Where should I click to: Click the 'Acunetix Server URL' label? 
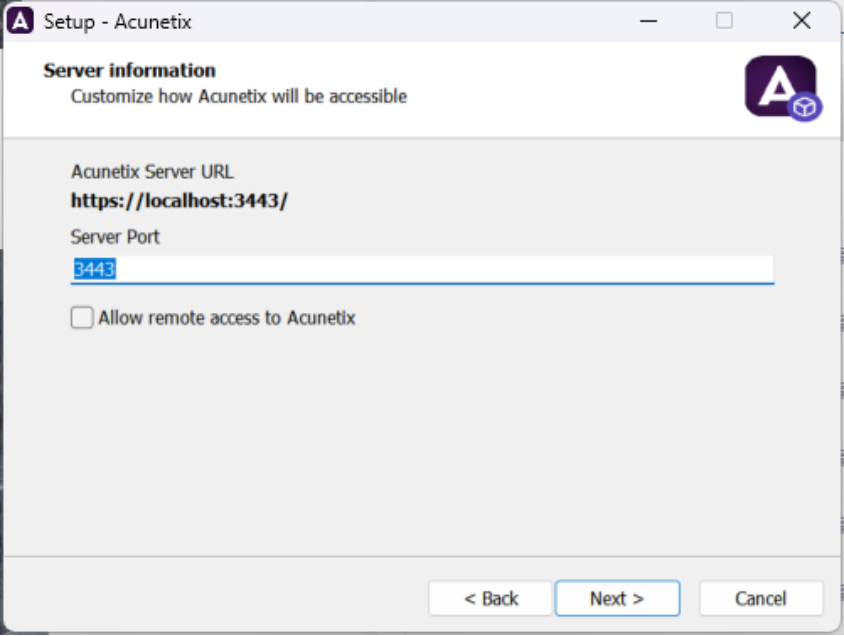tap(152, 172)
